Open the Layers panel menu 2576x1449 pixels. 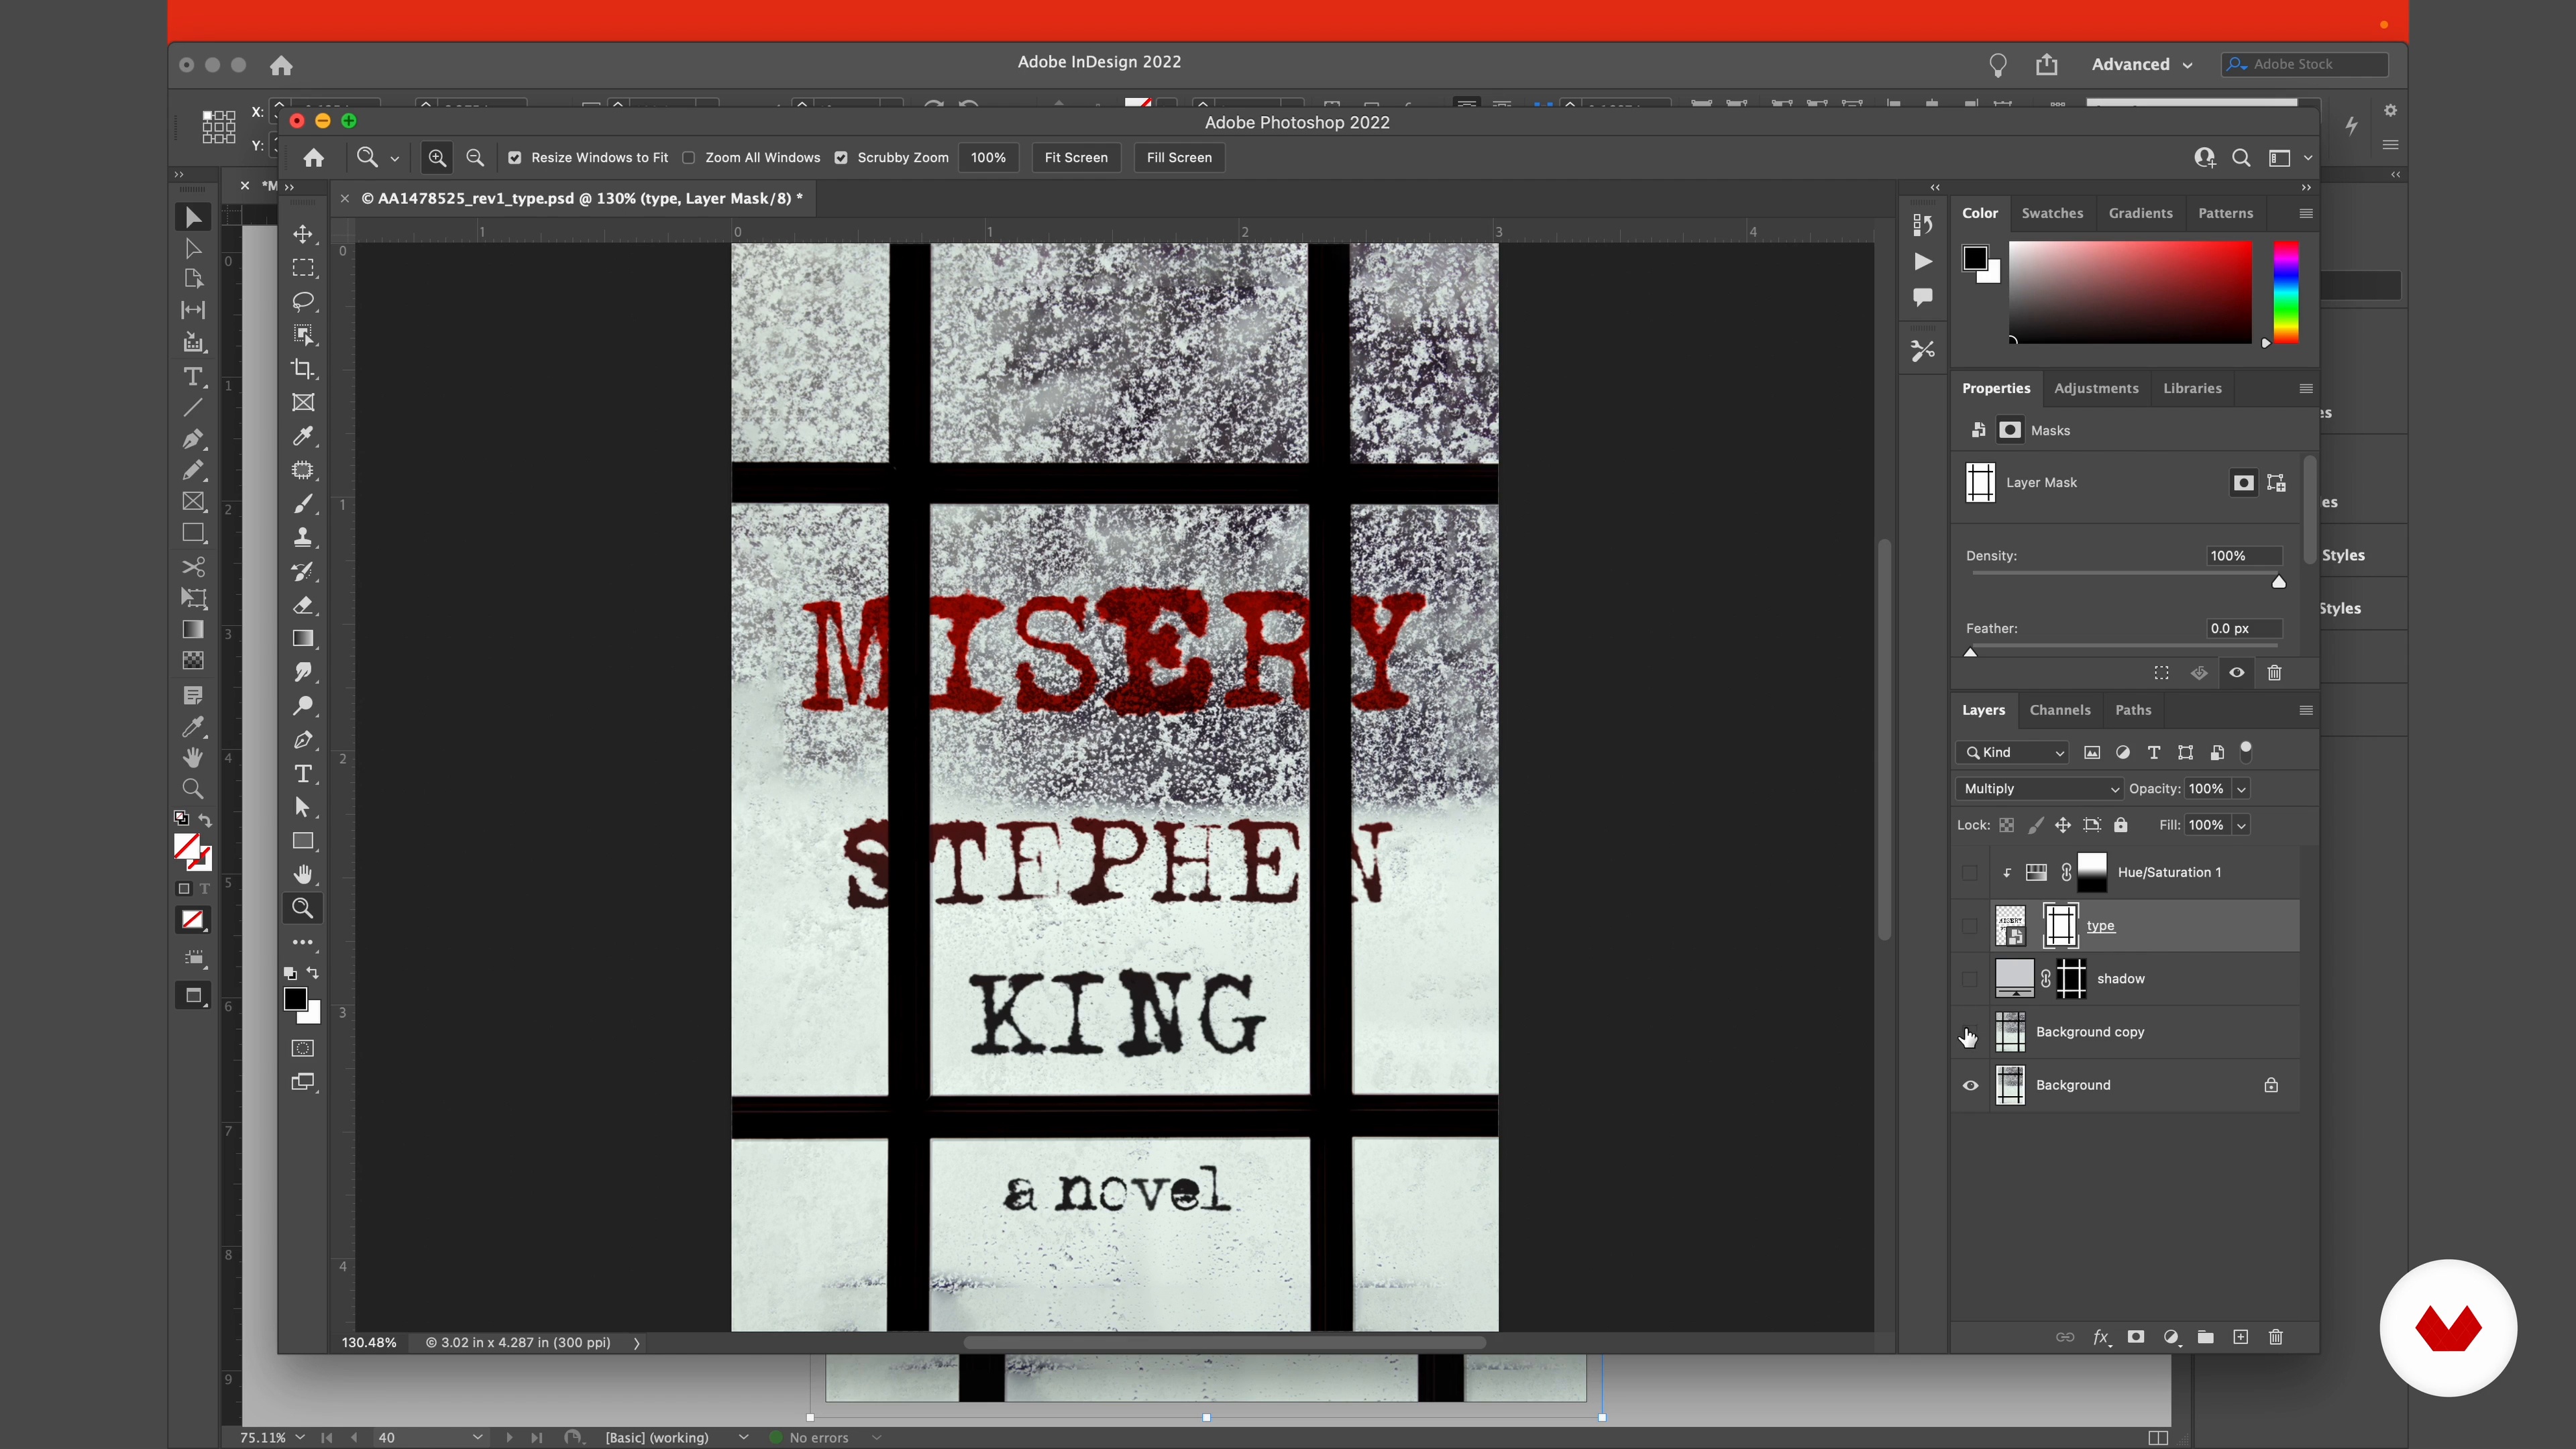[2306, 710]
